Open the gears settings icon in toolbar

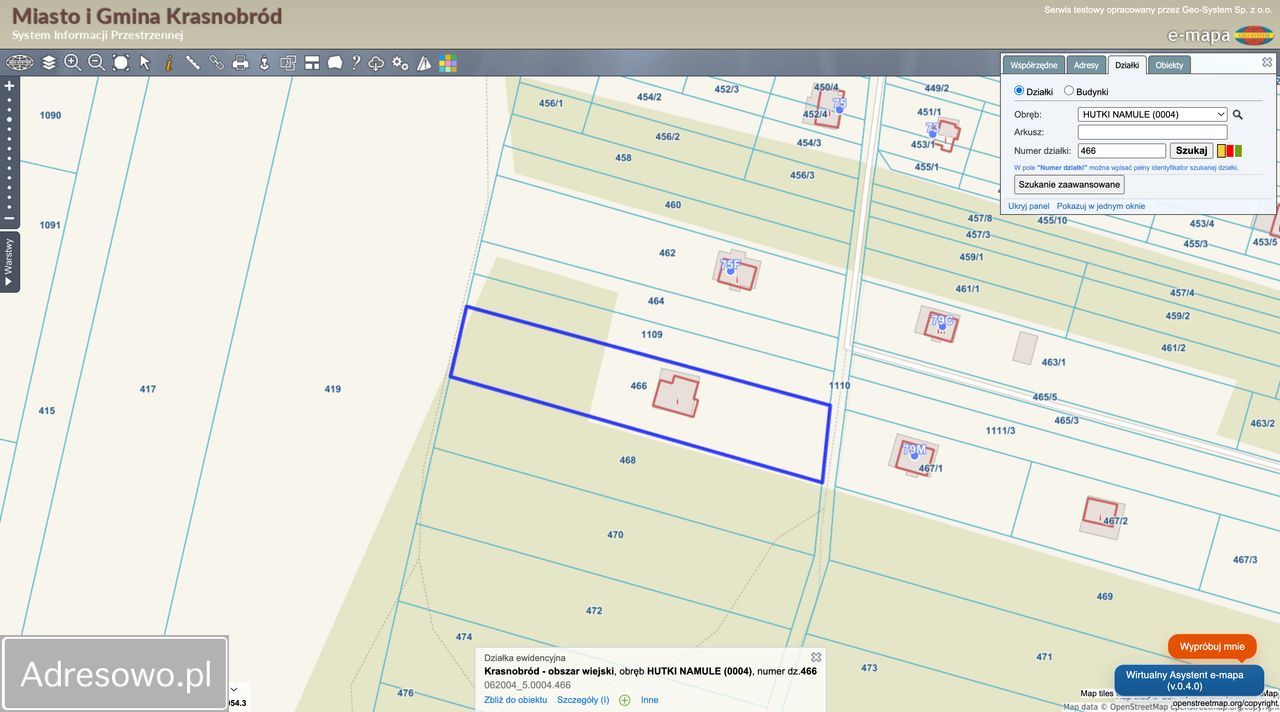coord(400,63)
